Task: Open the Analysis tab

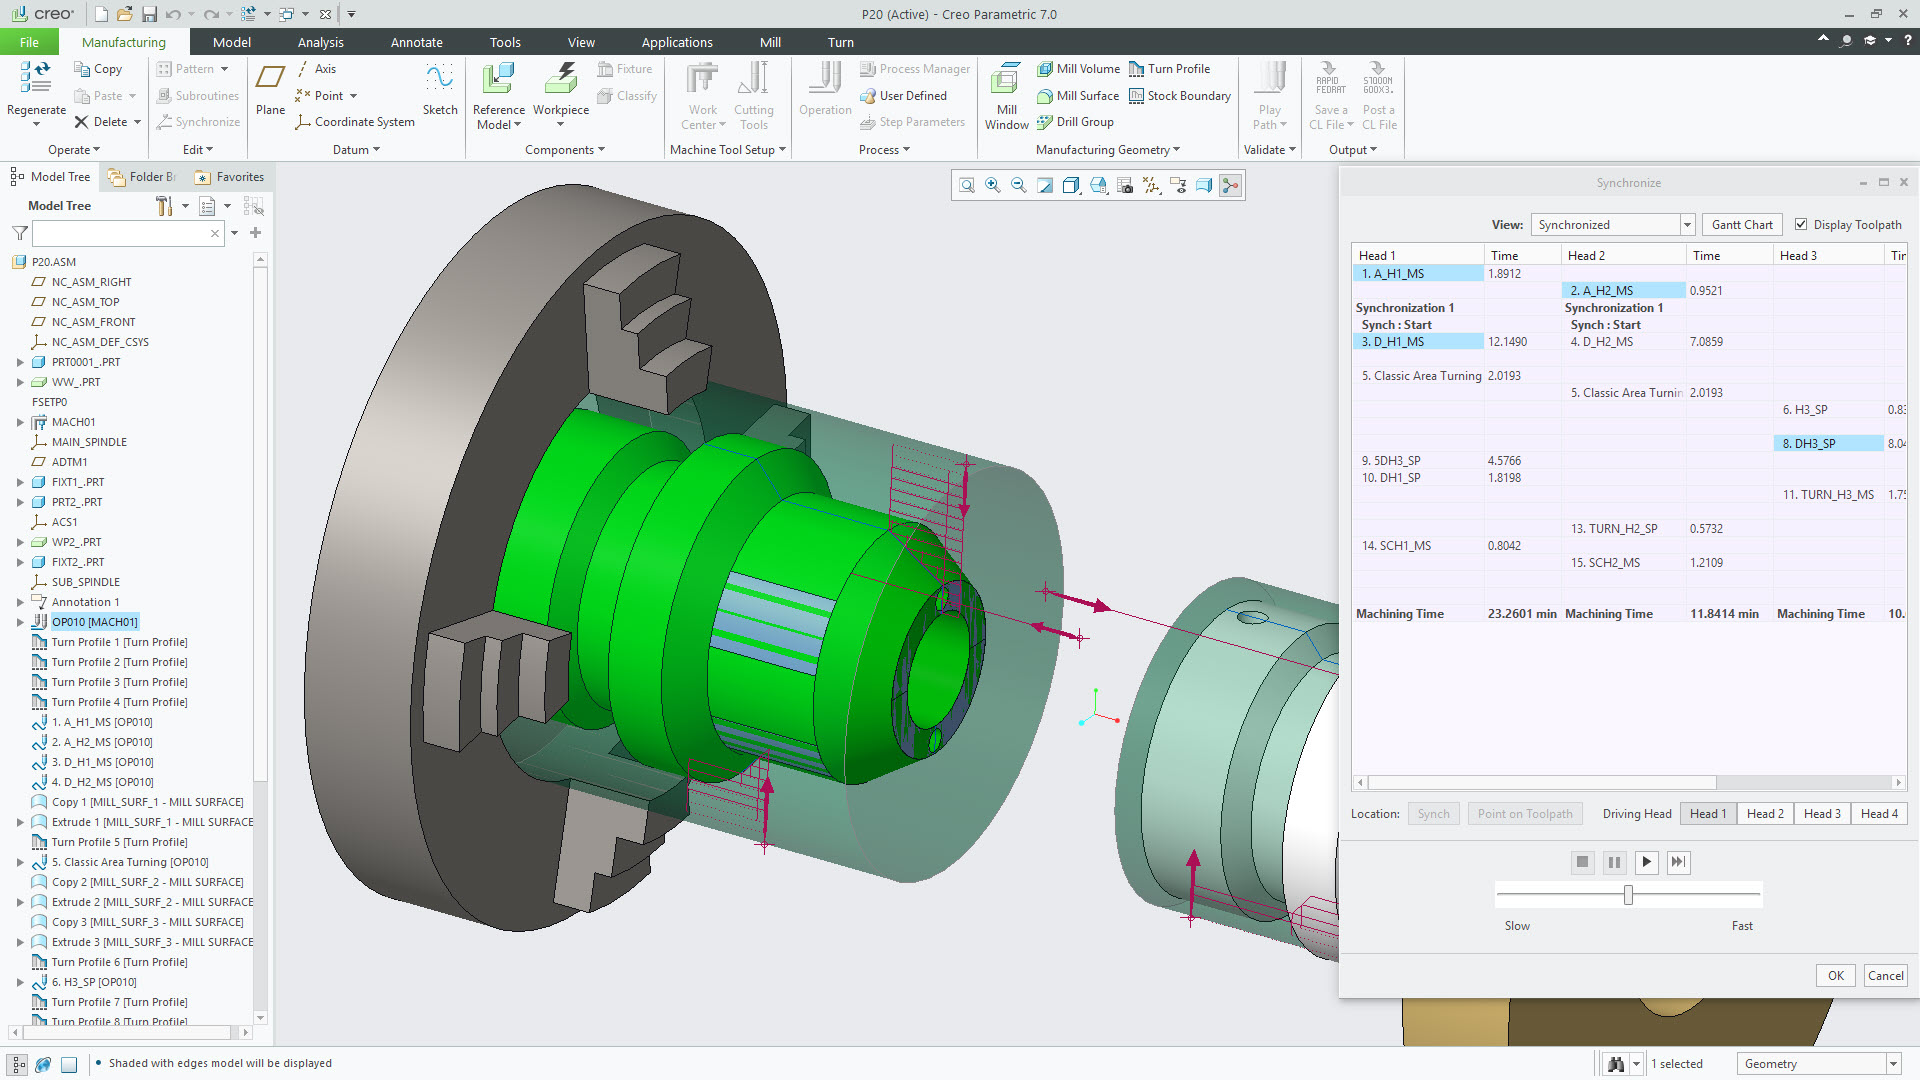Action: [320, 41]
